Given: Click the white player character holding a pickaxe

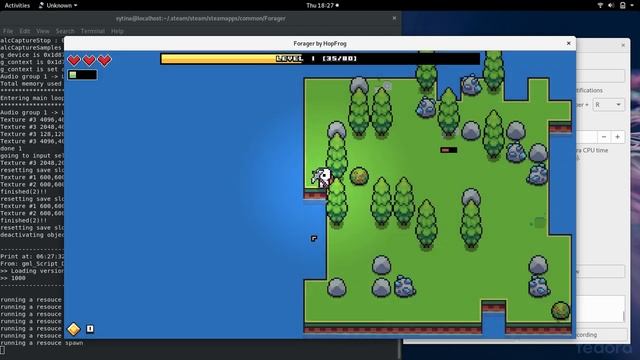Looking at the screenshot, I should 322,178.
